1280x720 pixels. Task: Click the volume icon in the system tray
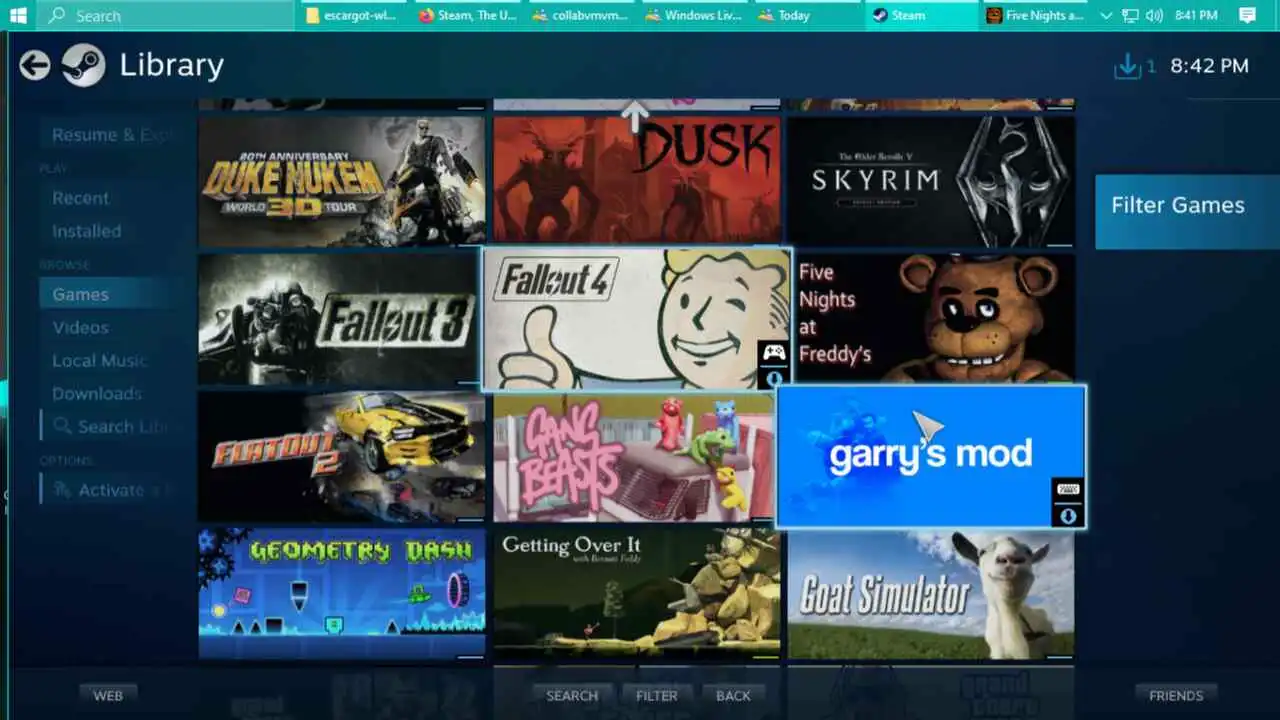click(1154, 15)
